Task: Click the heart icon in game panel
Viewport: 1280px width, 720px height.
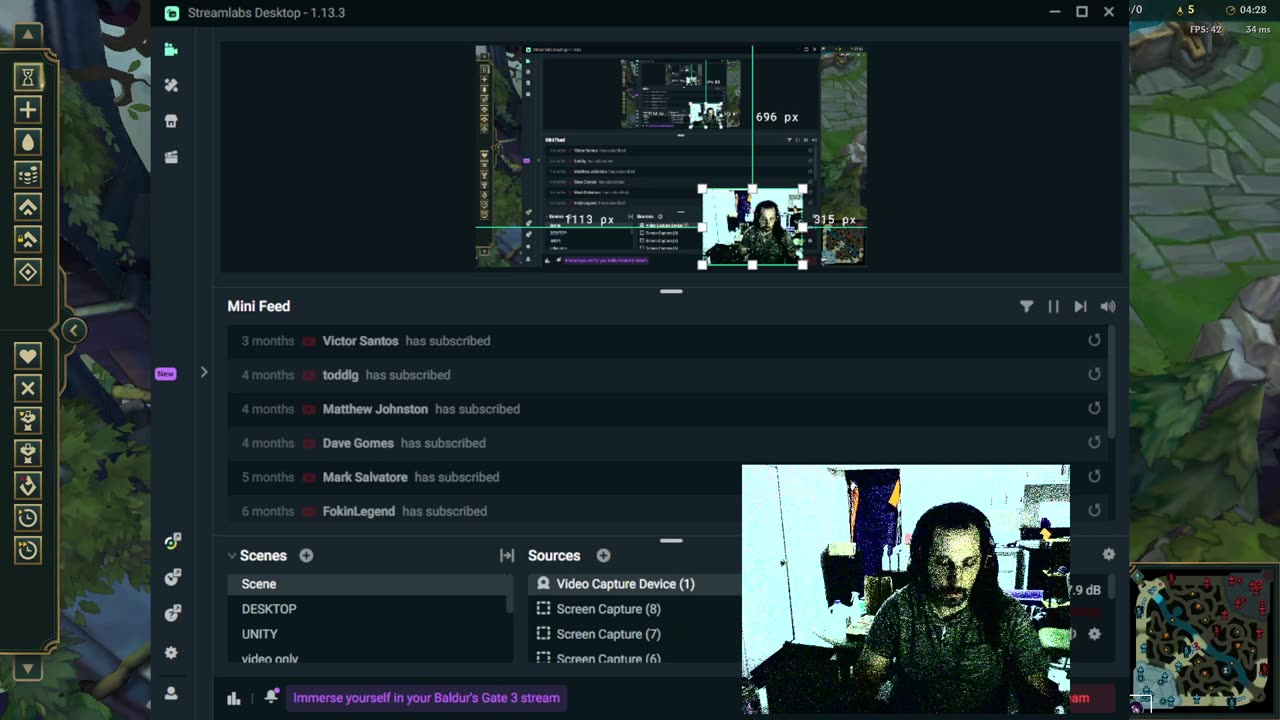Action: (x=28, y=355)
